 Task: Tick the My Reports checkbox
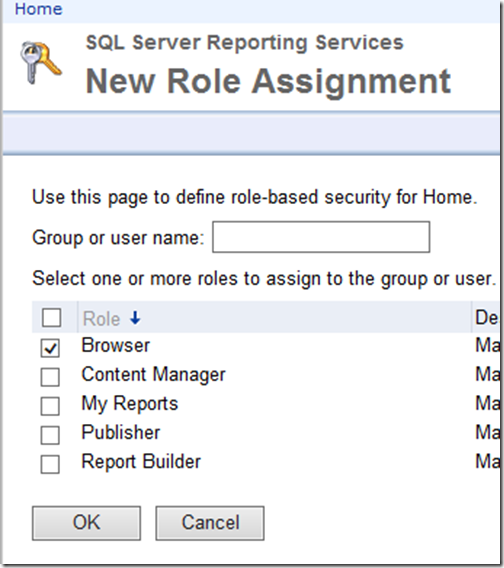pos(50,406)
